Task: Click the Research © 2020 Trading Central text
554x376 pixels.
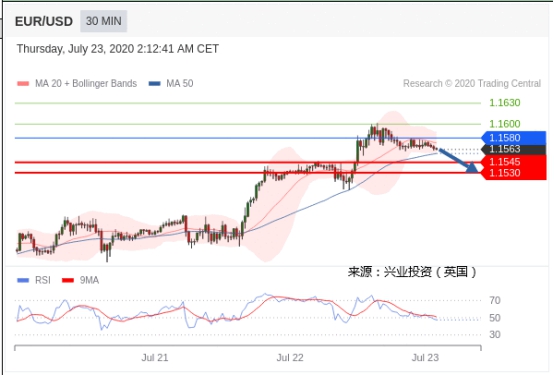Action: point(472,83)
